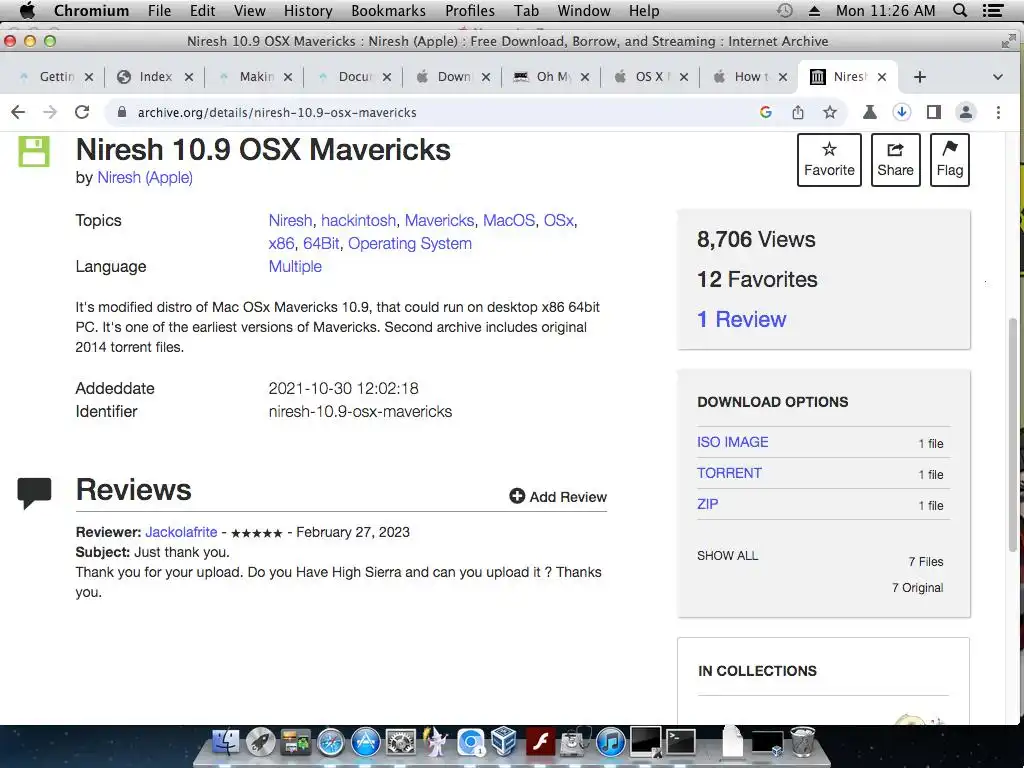Click the Reviews speech bubble icon
1024x768 pixels.
[34, 494]
